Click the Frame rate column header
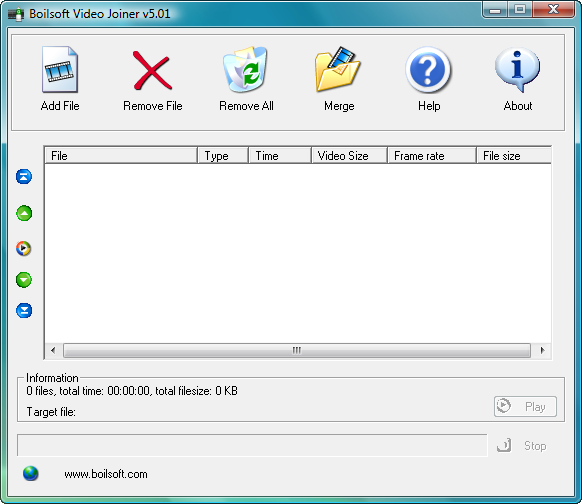The height and width of the screenshot is (504, 582). click(432, 156)
